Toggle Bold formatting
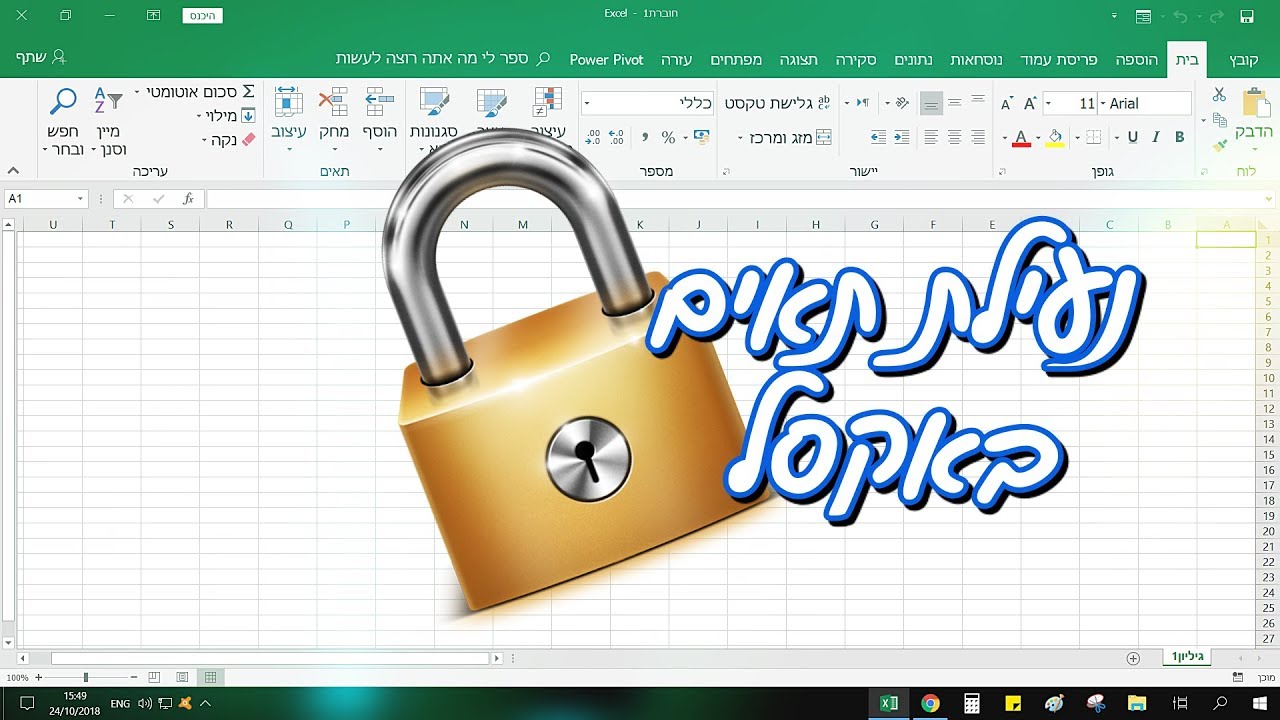Screen dimensions: 1280x720 1180,137
